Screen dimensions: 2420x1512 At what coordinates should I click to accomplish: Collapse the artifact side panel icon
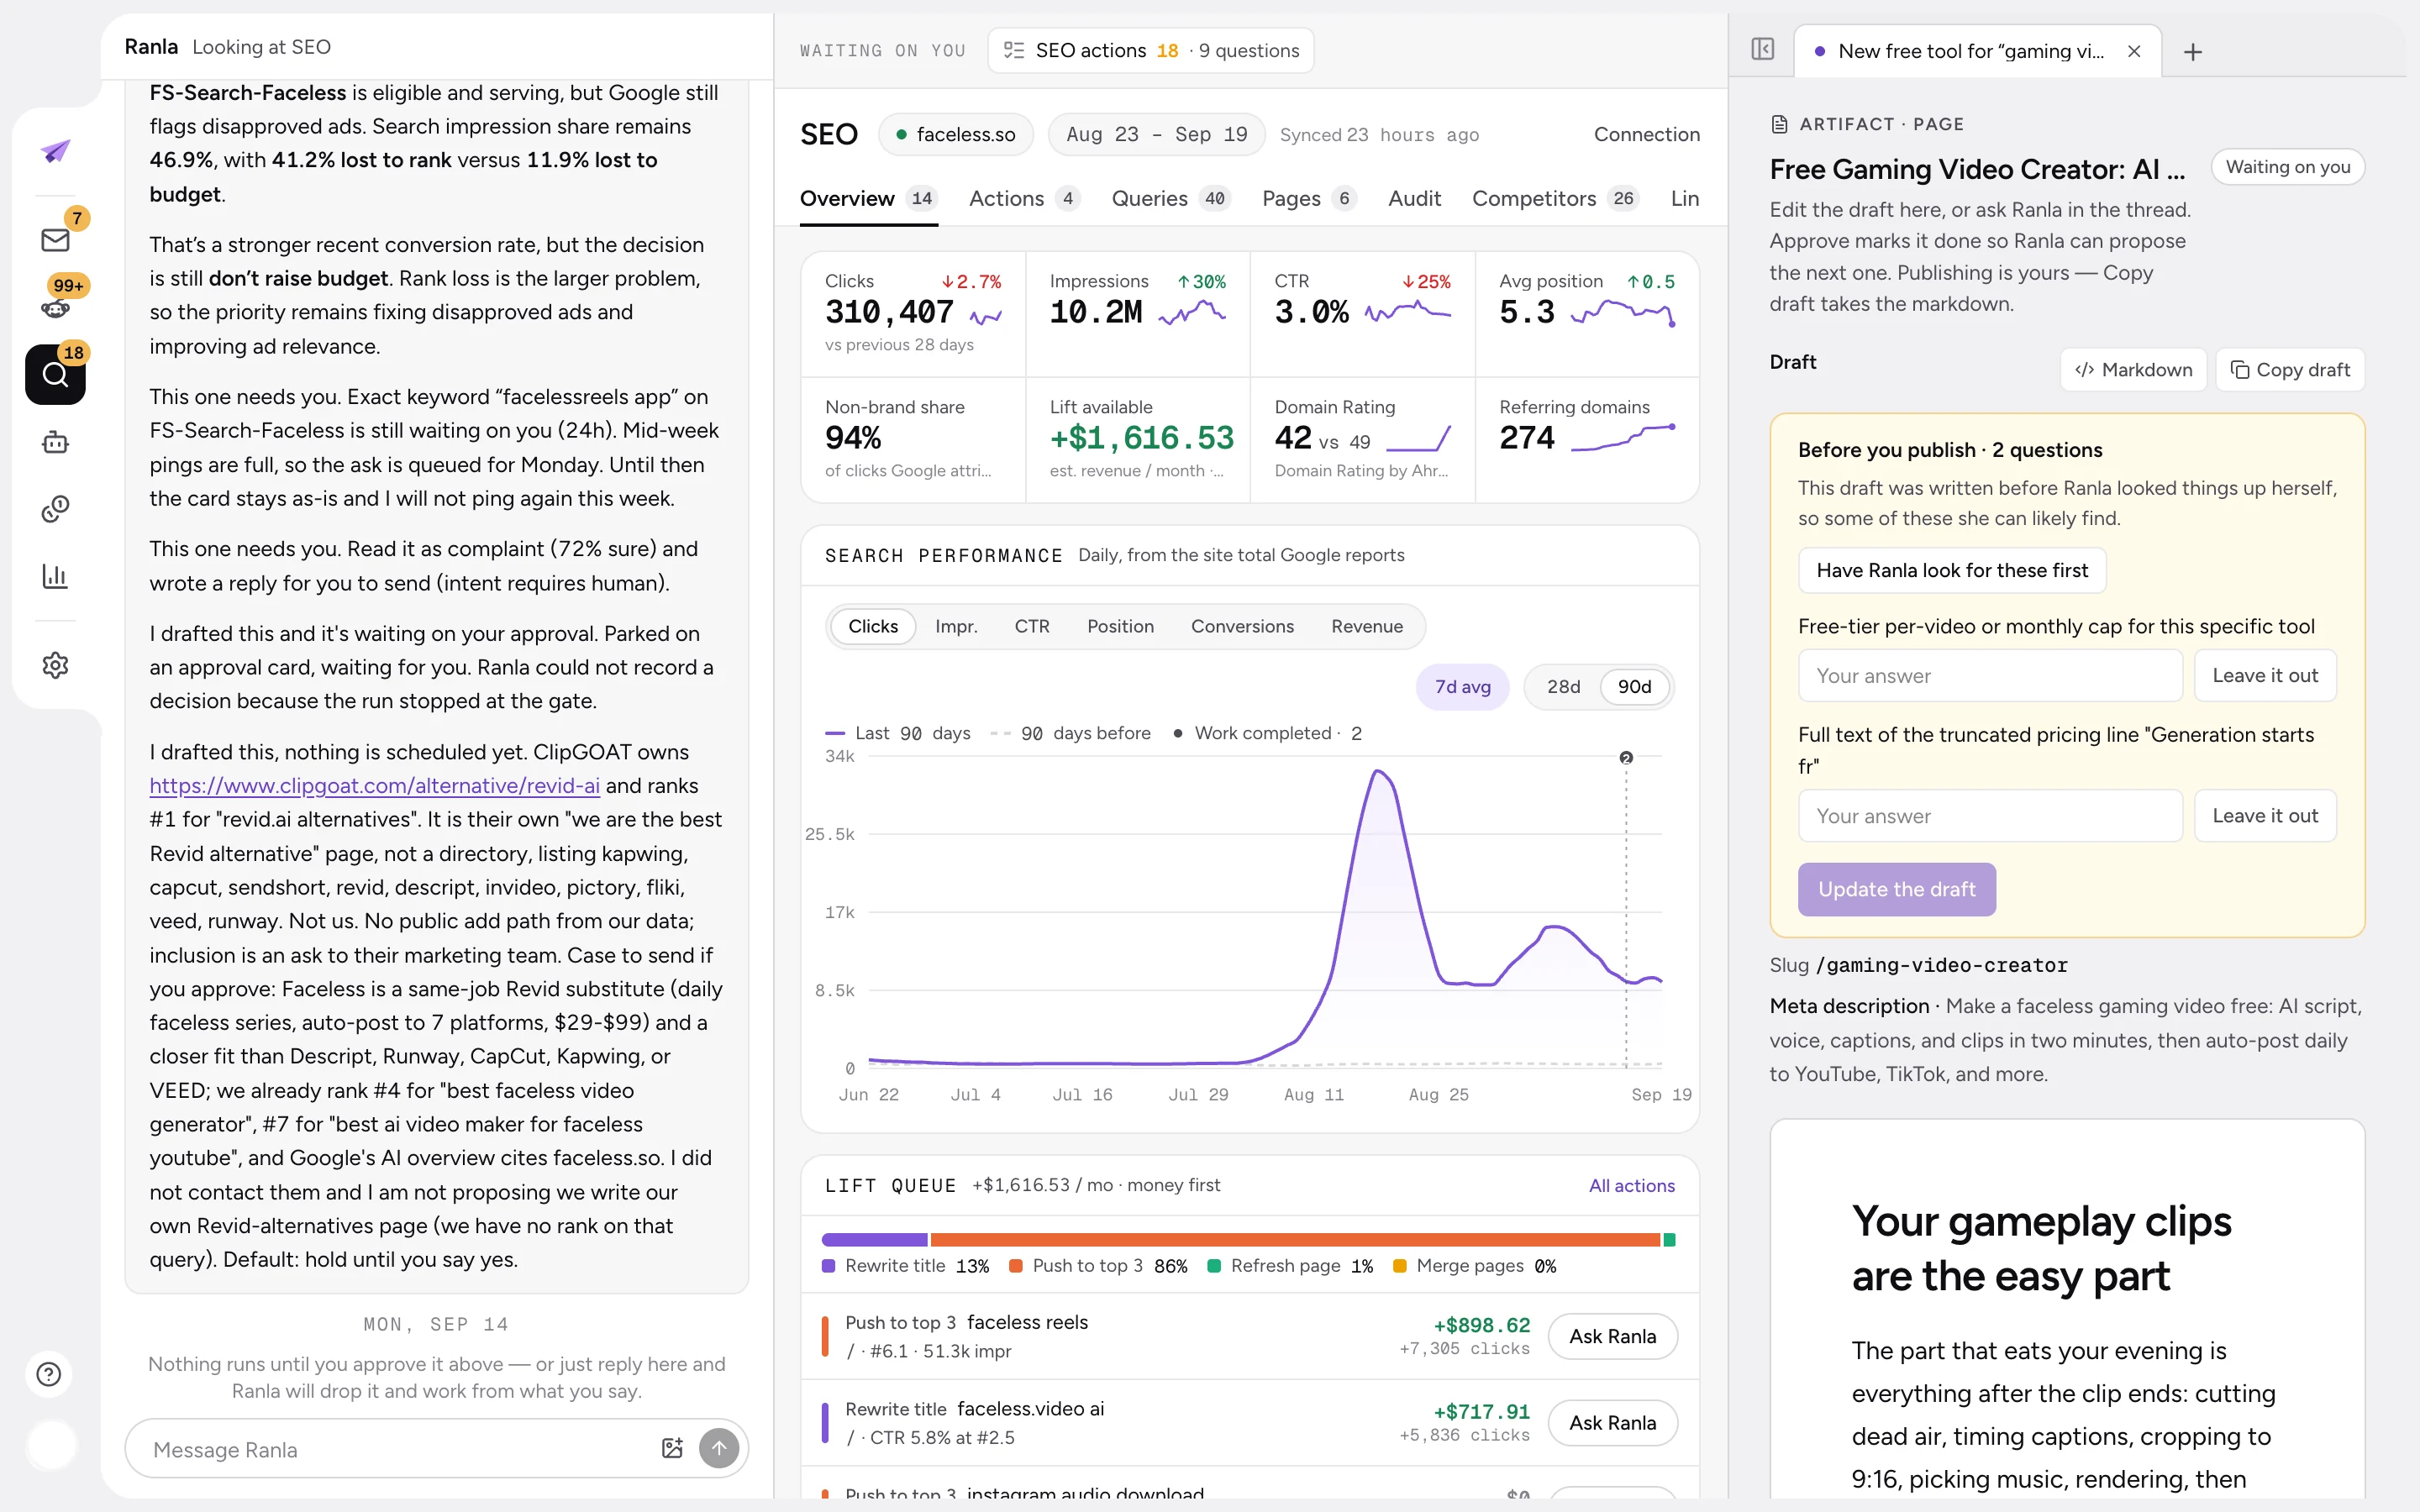tap(1762, 49)
